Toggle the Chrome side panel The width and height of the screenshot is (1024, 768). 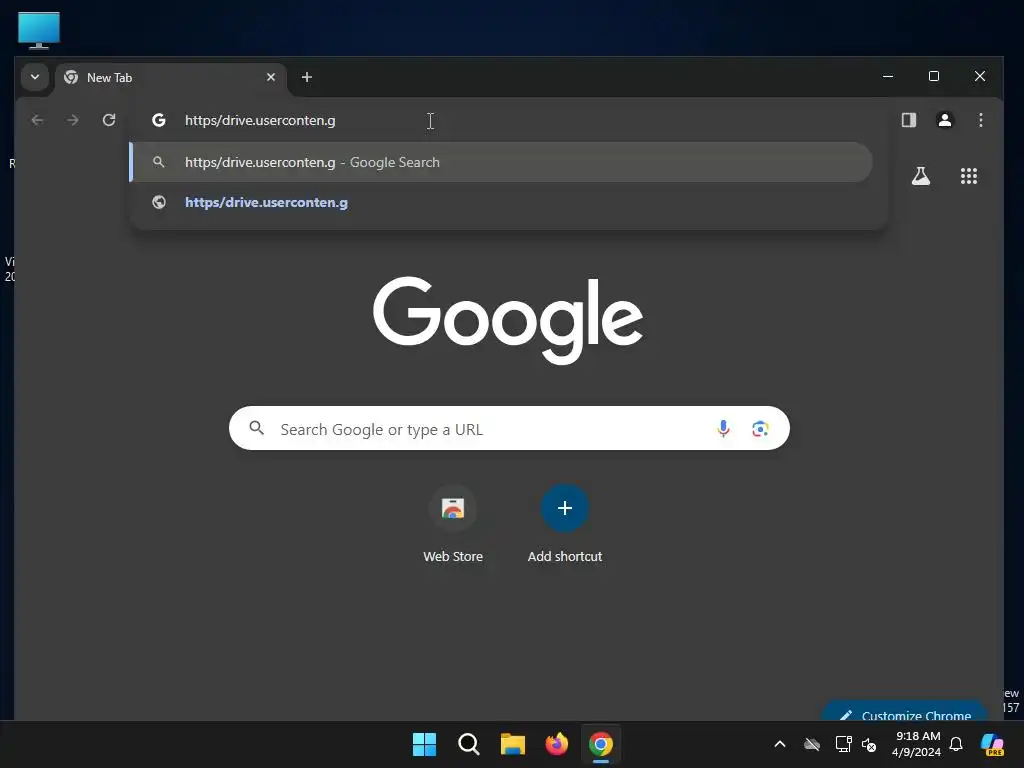tap(909, 120)
